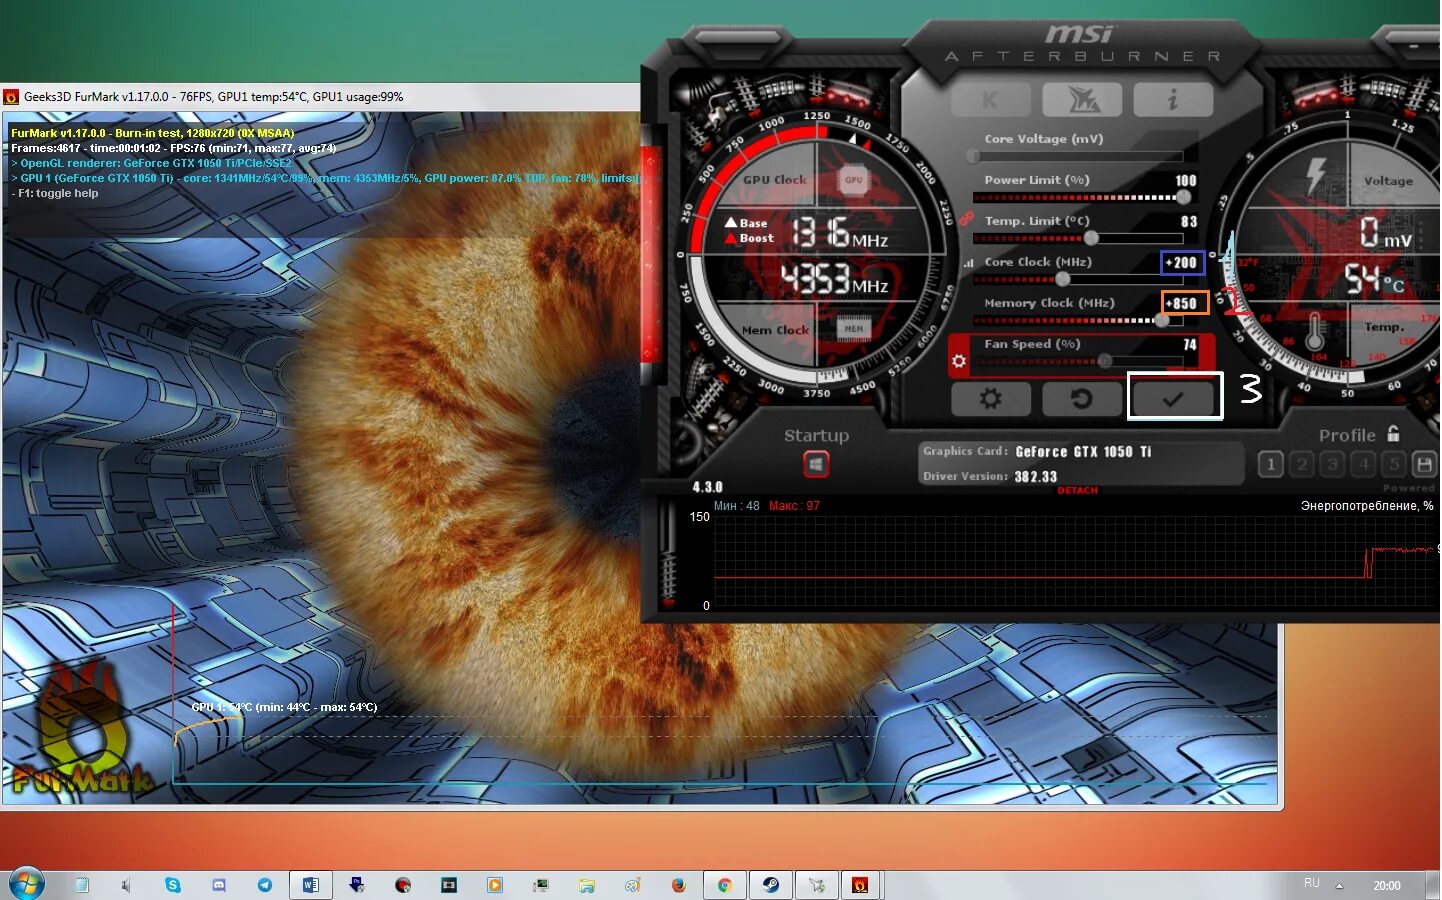Click the FurMark window title bar
The width and height of the screenshot is (1442, 900).
point(320,97)
